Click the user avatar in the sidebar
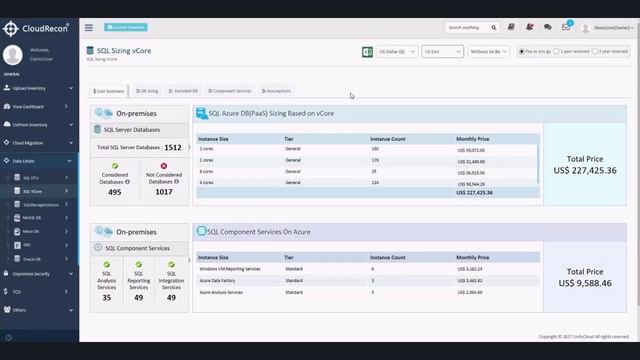Viewport: 640px width, 360px height. pos(13,55)
